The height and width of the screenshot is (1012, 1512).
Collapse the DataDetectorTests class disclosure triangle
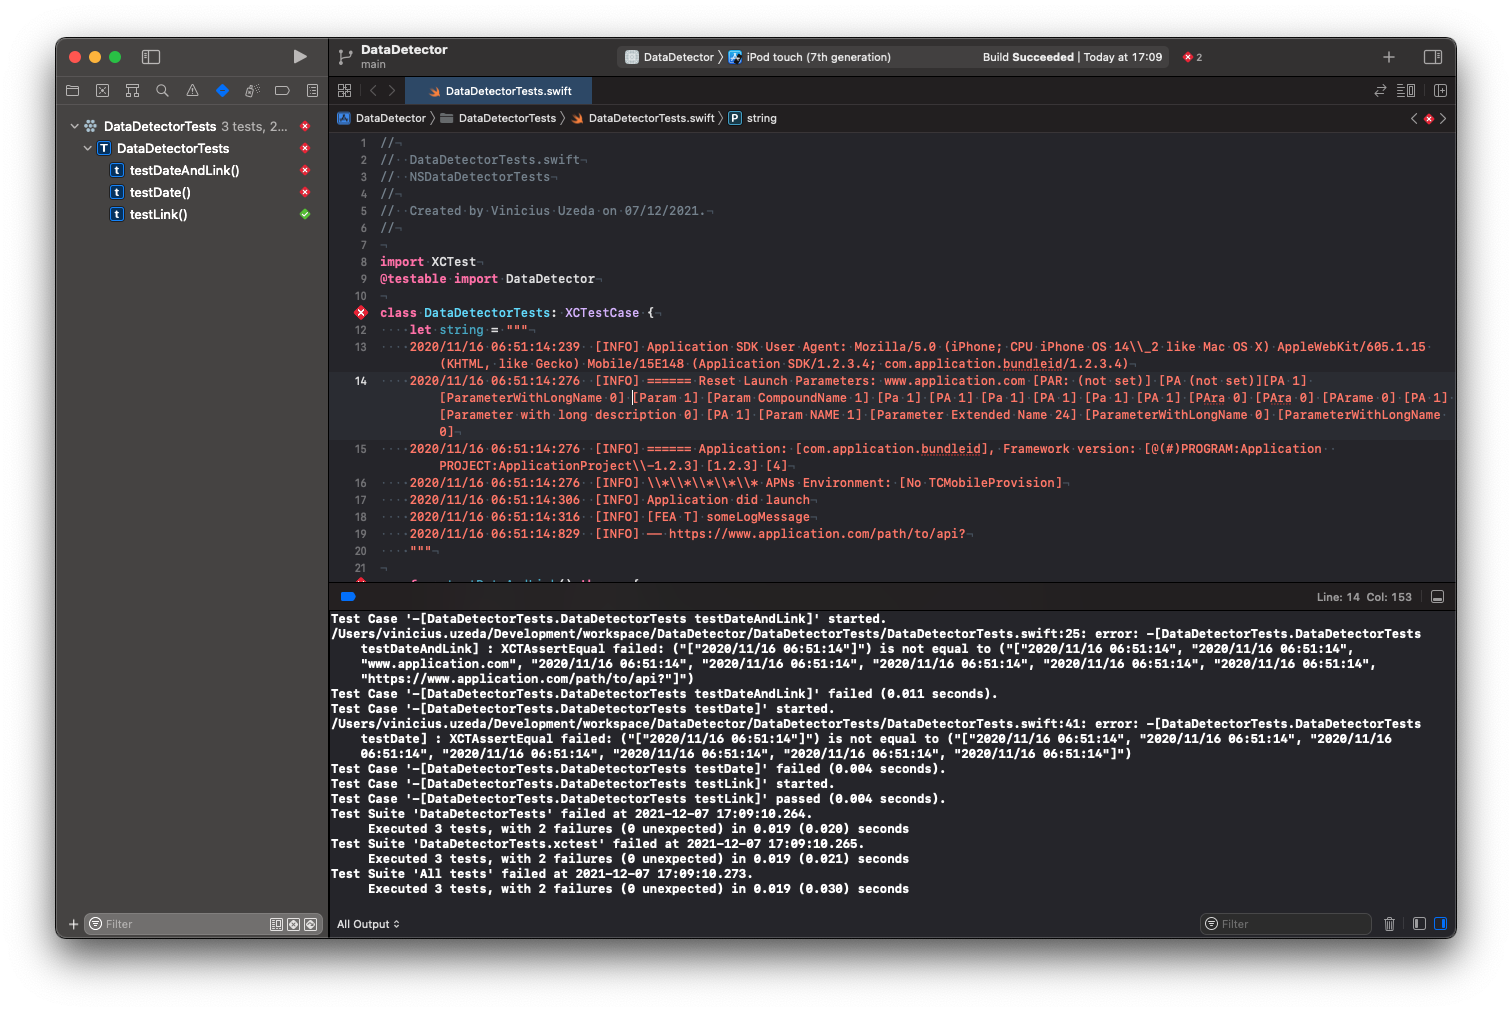click(88, 149)
